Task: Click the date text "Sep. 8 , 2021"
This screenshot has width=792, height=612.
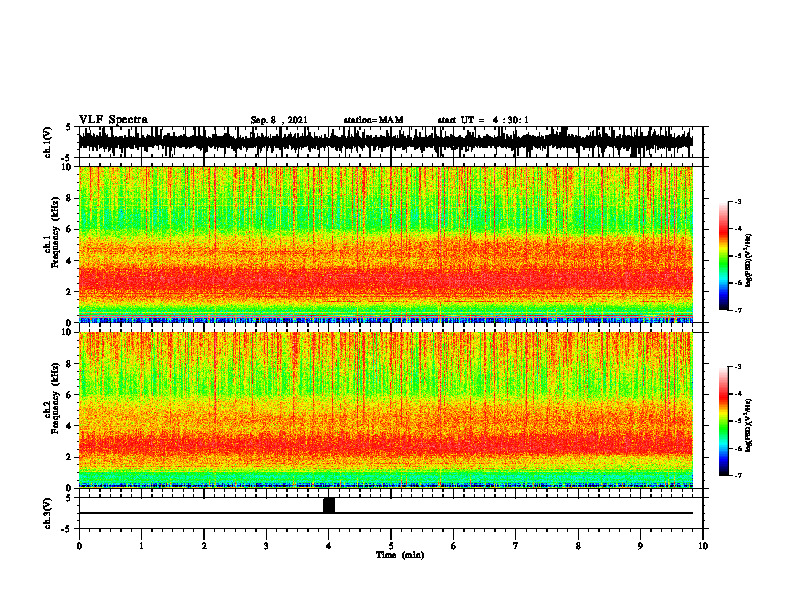Action: [279, 120]
